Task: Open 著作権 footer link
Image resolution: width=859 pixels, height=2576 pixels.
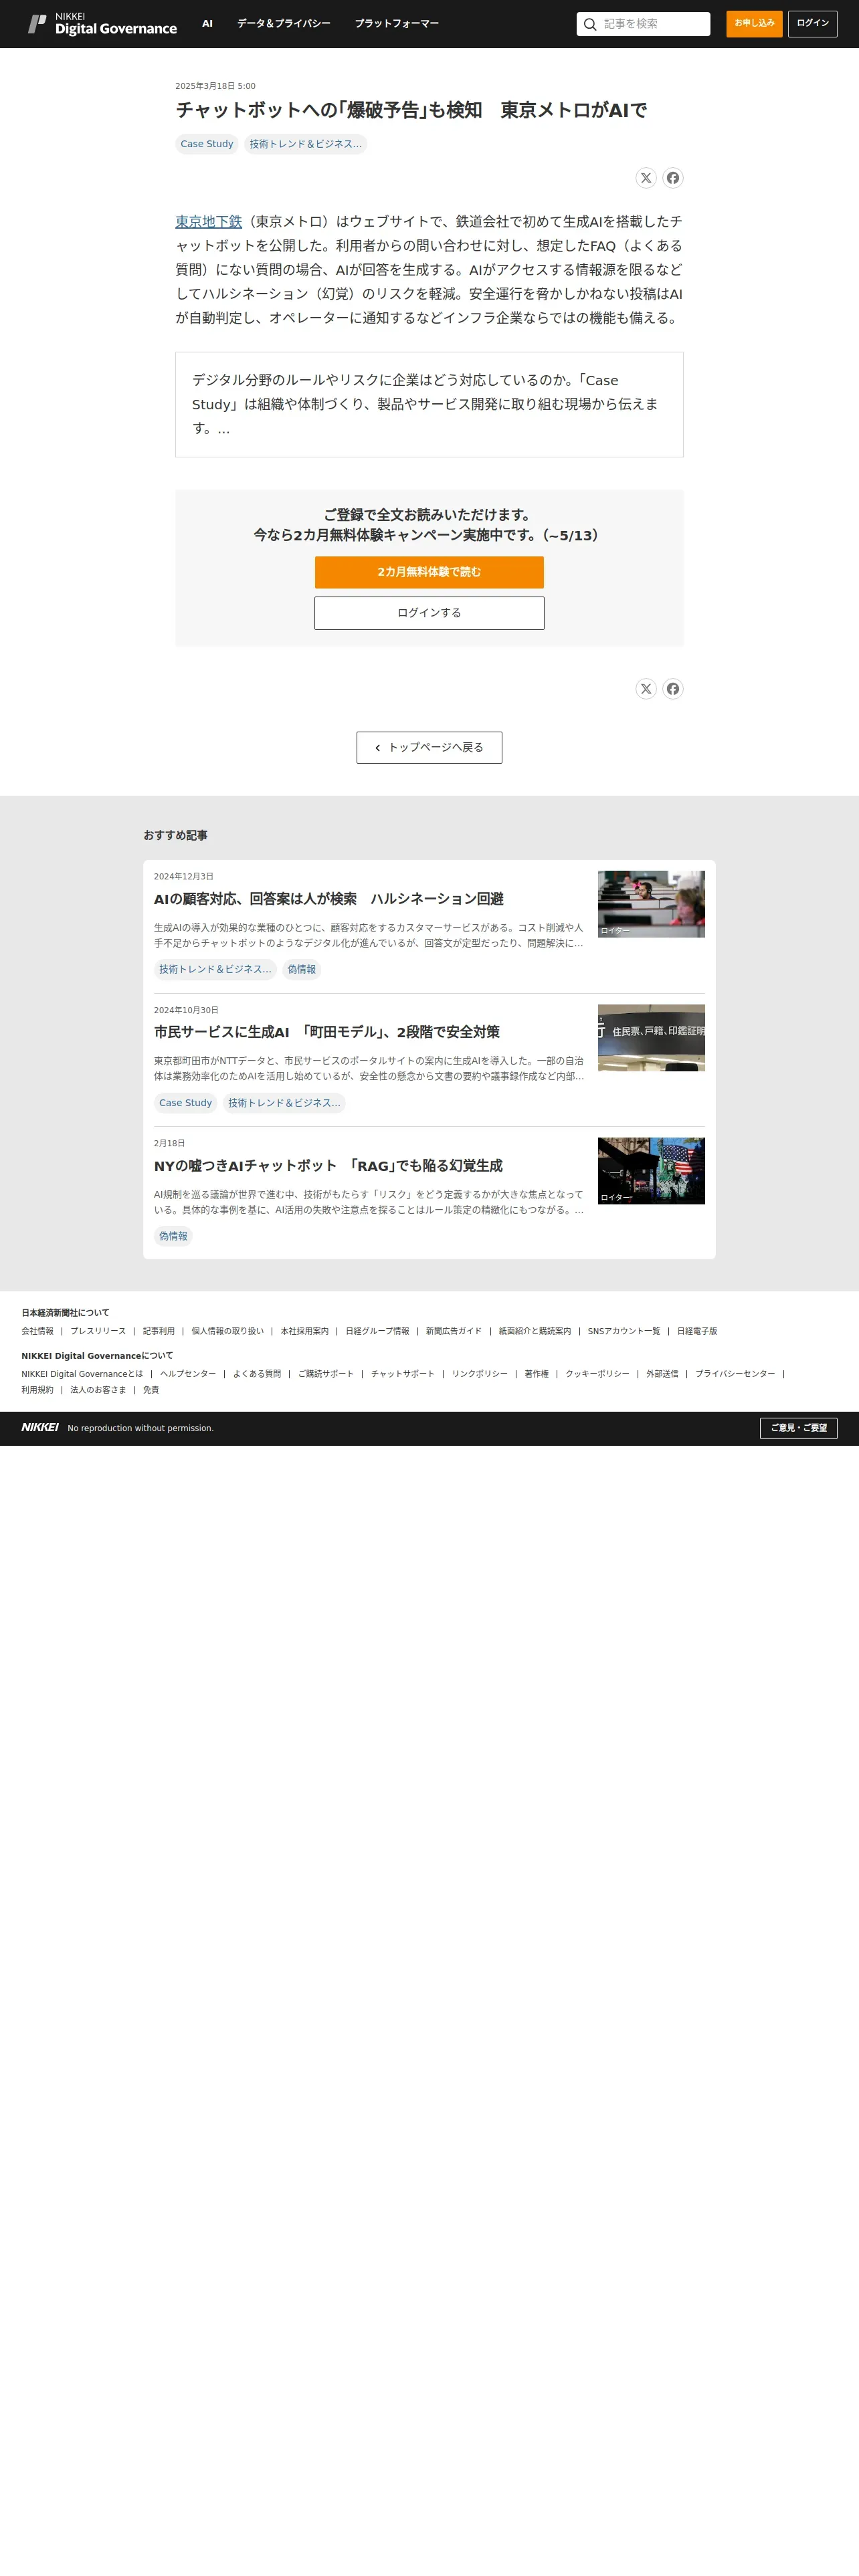Action: click(537, 1374)
